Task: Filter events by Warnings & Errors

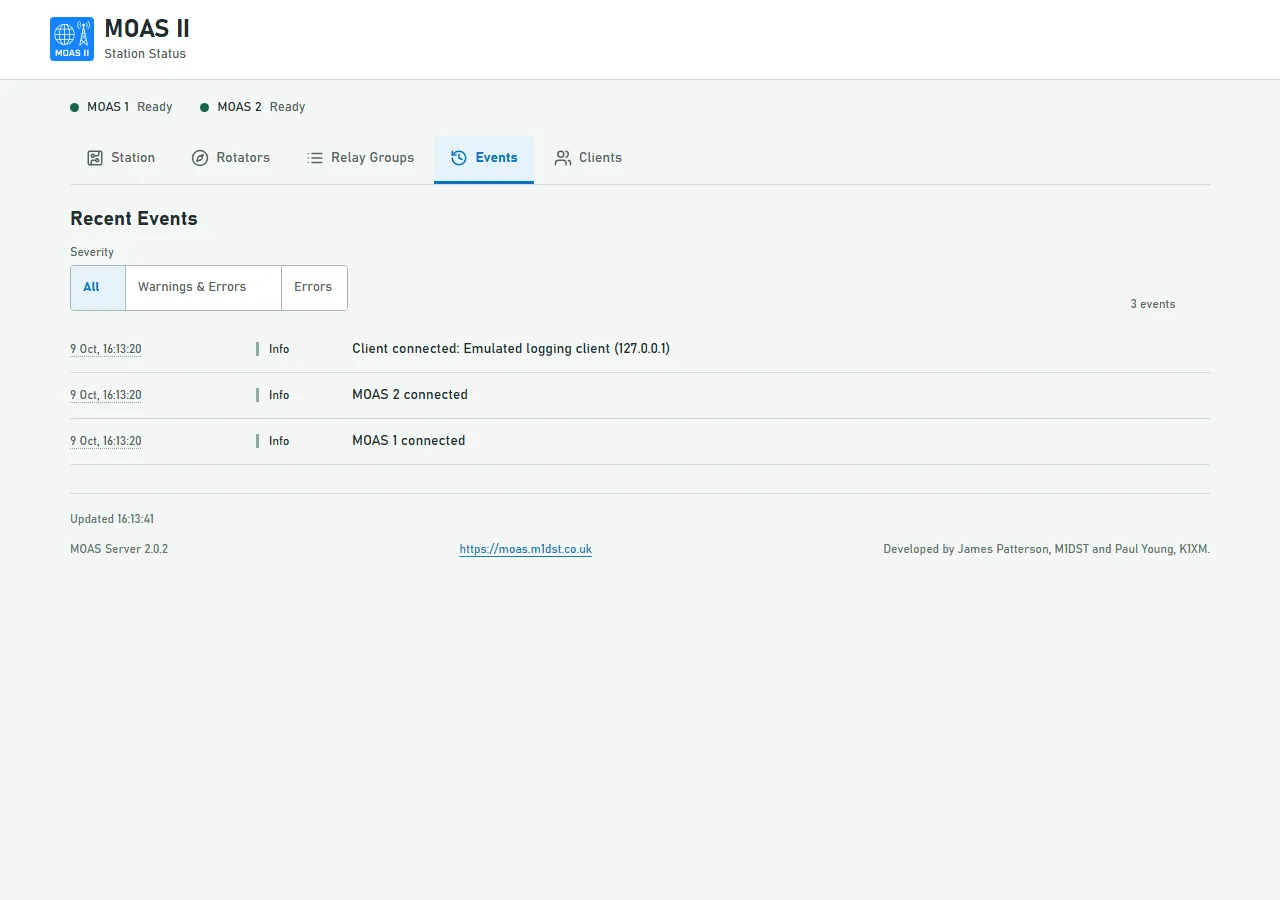Action: [203, 288]
